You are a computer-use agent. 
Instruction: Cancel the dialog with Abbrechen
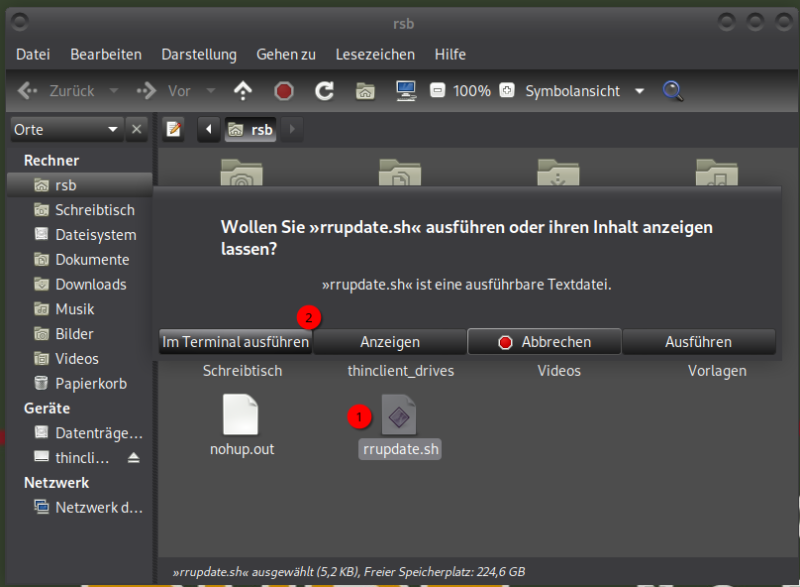[x=544, y=341]
